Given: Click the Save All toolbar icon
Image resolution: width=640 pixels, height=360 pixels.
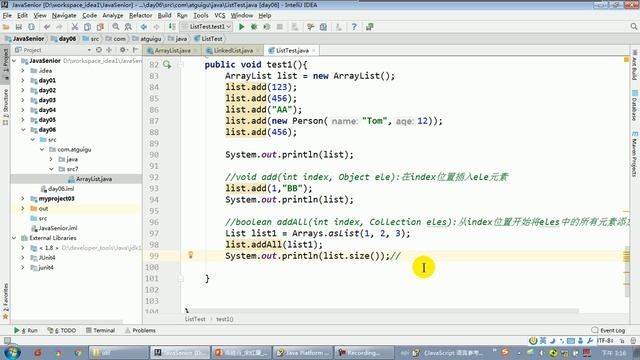Looking at the screenshot, I should coord(19,27).
